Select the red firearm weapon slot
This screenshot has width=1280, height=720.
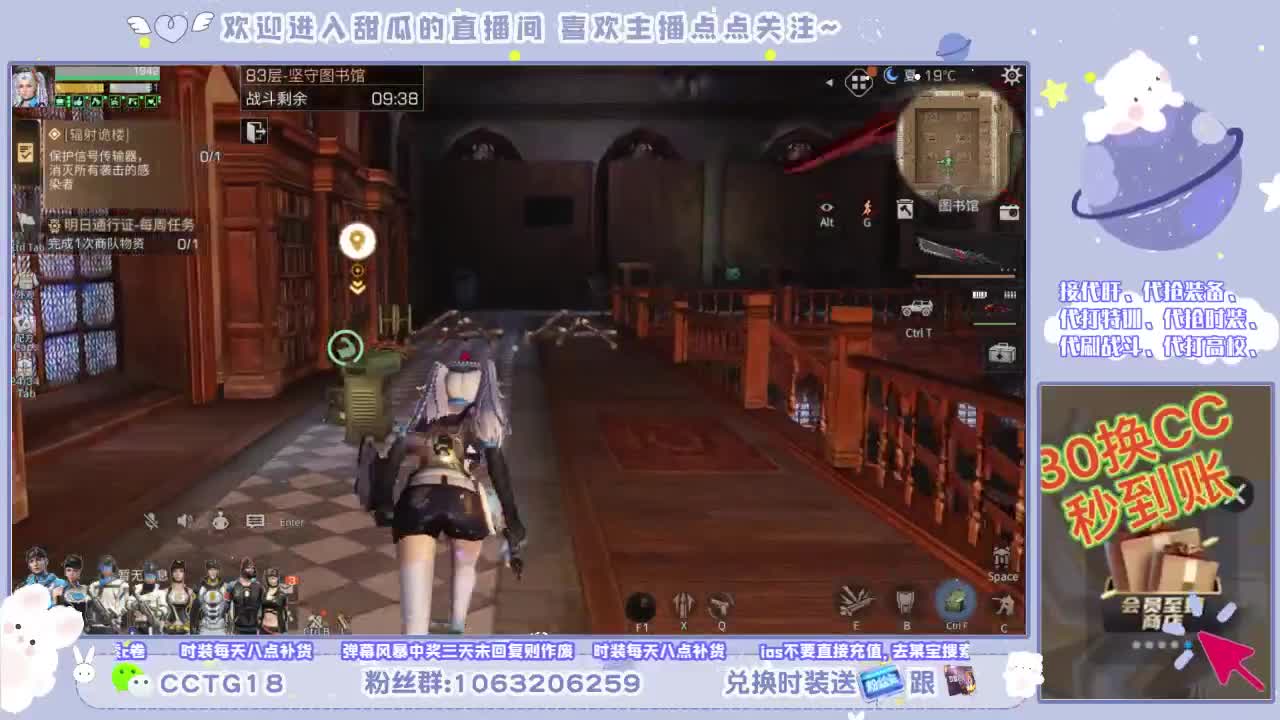(x=995, y=309)
